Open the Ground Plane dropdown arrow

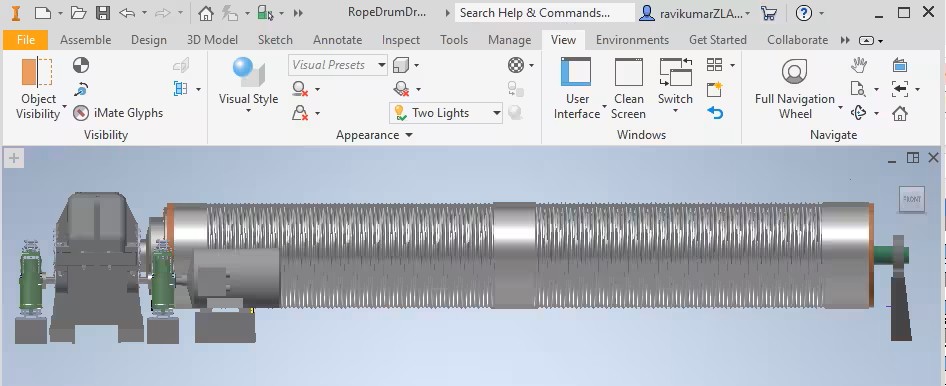point(418,89)
